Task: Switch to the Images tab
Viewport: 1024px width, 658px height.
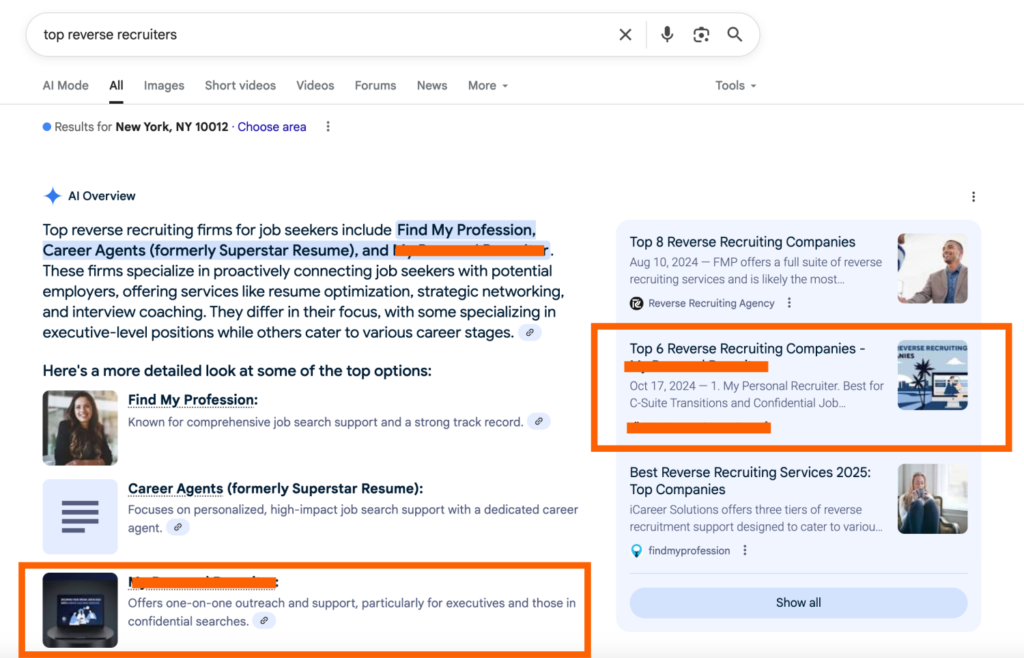Action: pyautogui.click(x=164, y=86)
